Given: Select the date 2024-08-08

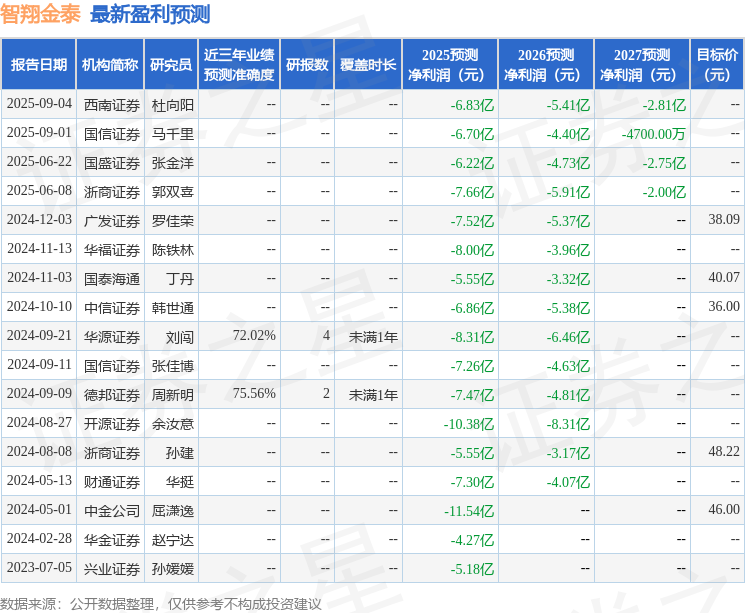Looking at the screenshot, I should (39, 451).
